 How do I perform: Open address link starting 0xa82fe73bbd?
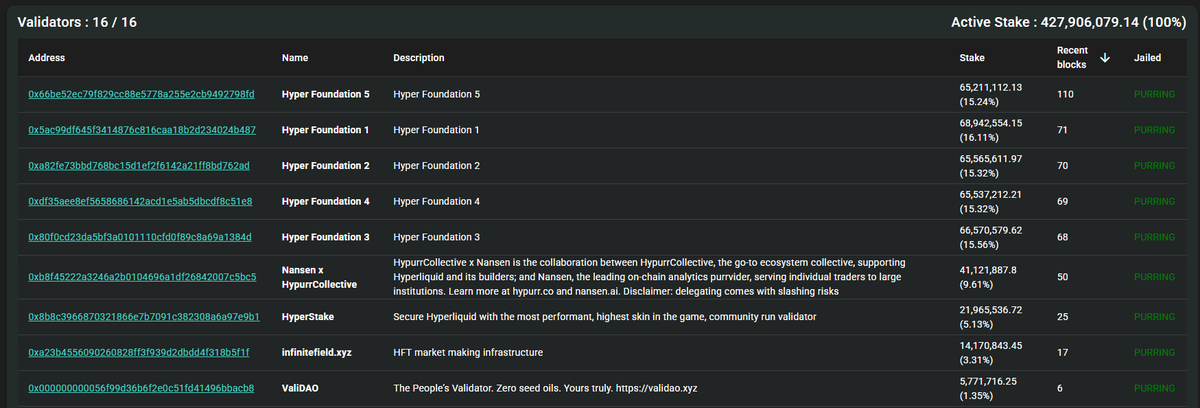[x=139, y=165]
